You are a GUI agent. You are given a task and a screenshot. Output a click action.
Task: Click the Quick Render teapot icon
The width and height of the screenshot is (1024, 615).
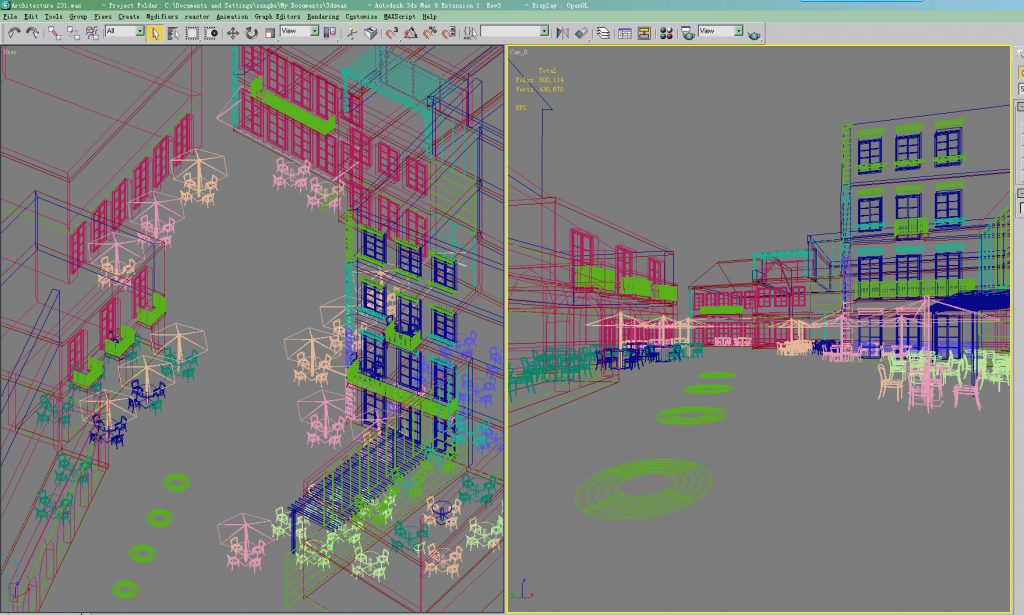tap(753, 34)
